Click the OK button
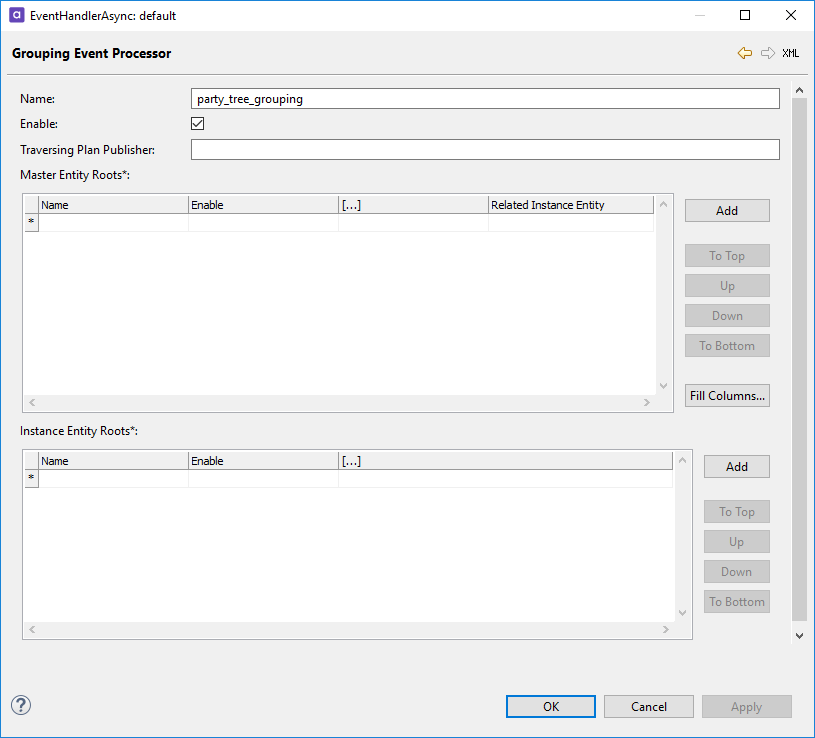This screenshot has height=738, width=815. click(x=551, y=707)
